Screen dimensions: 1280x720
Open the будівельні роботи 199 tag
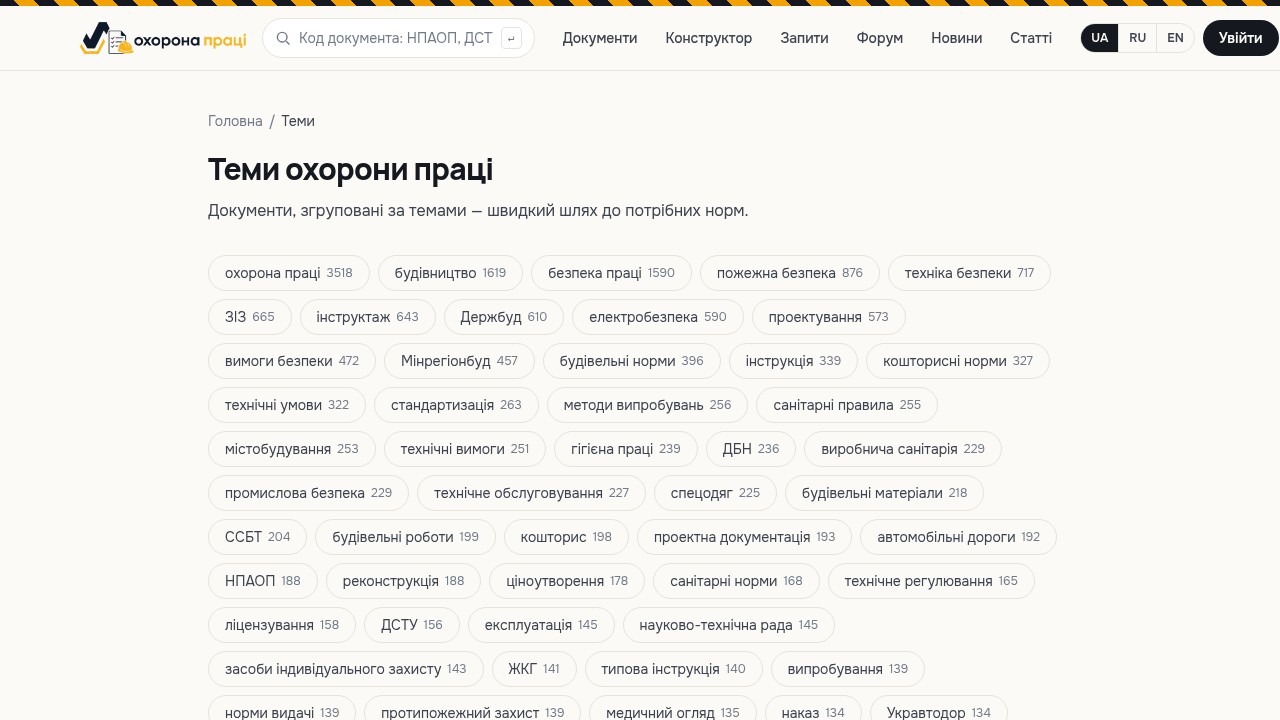[406, 537]
